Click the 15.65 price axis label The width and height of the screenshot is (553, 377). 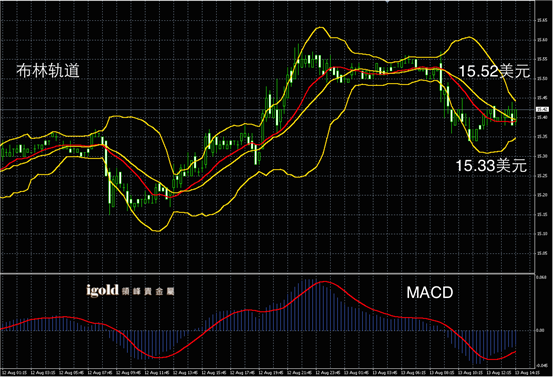[x=542, y=20]
